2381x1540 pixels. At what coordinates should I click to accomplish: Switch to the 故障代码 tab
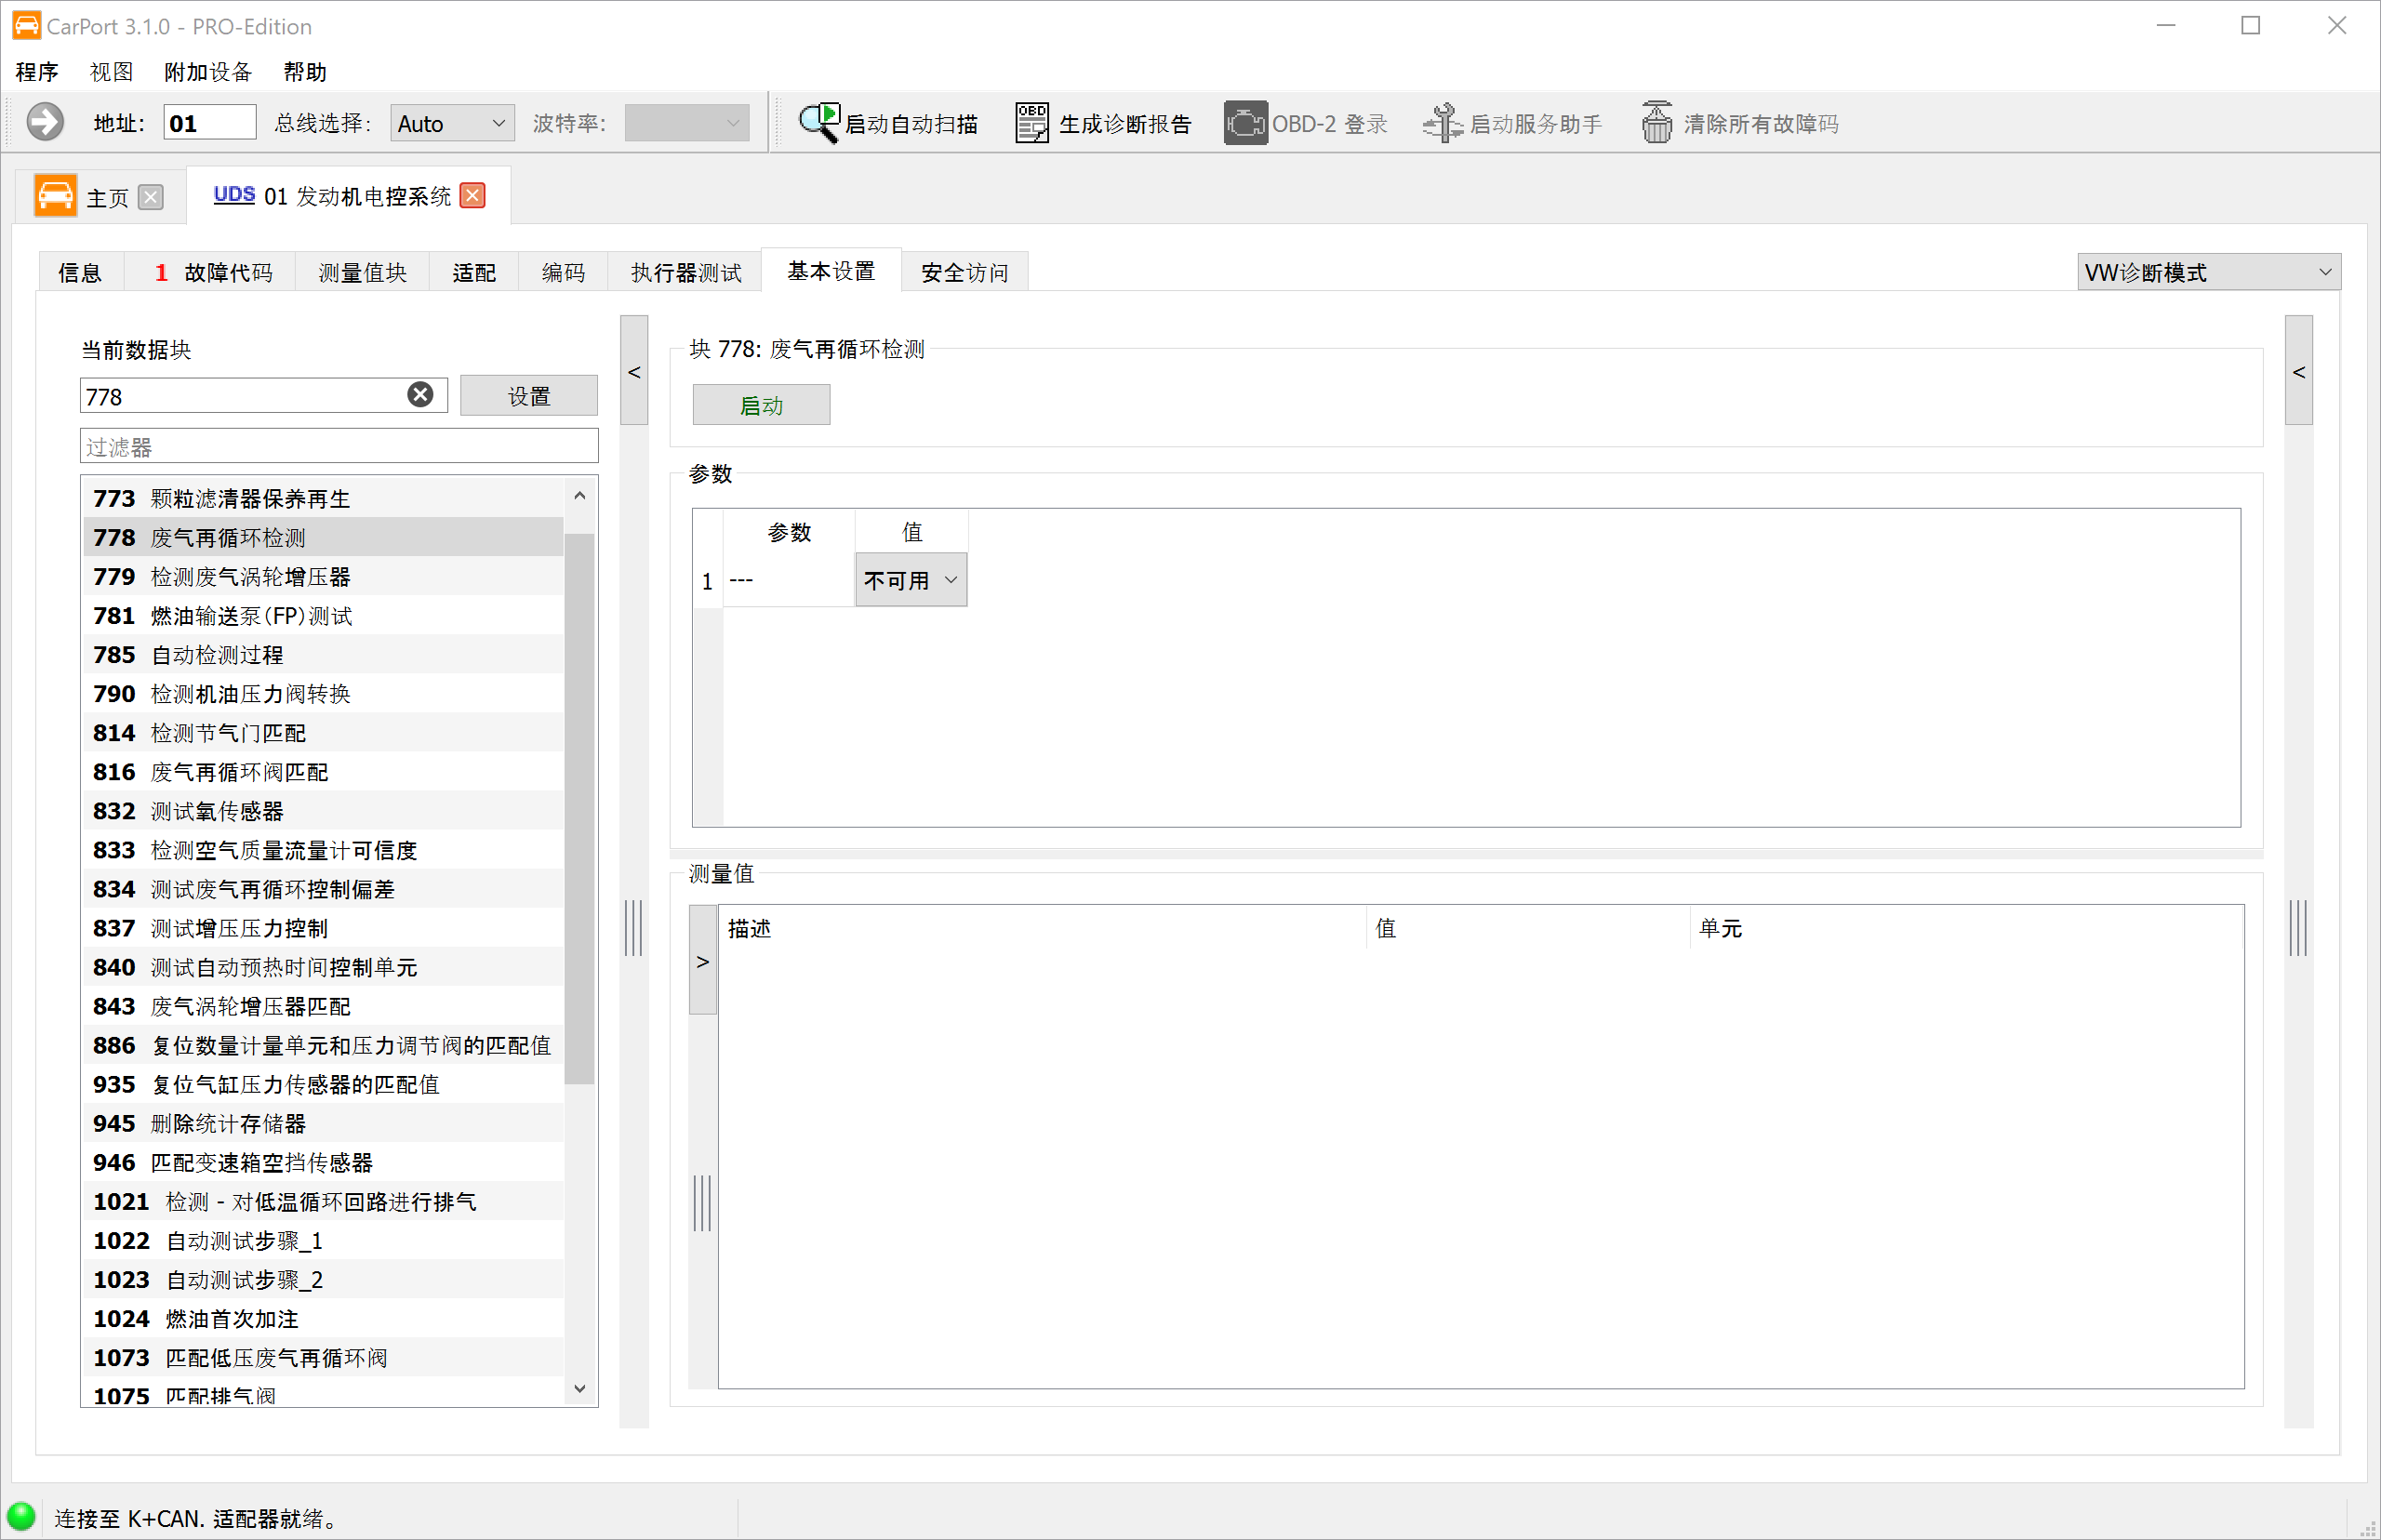pyautogui.click(x=212, y=273)
